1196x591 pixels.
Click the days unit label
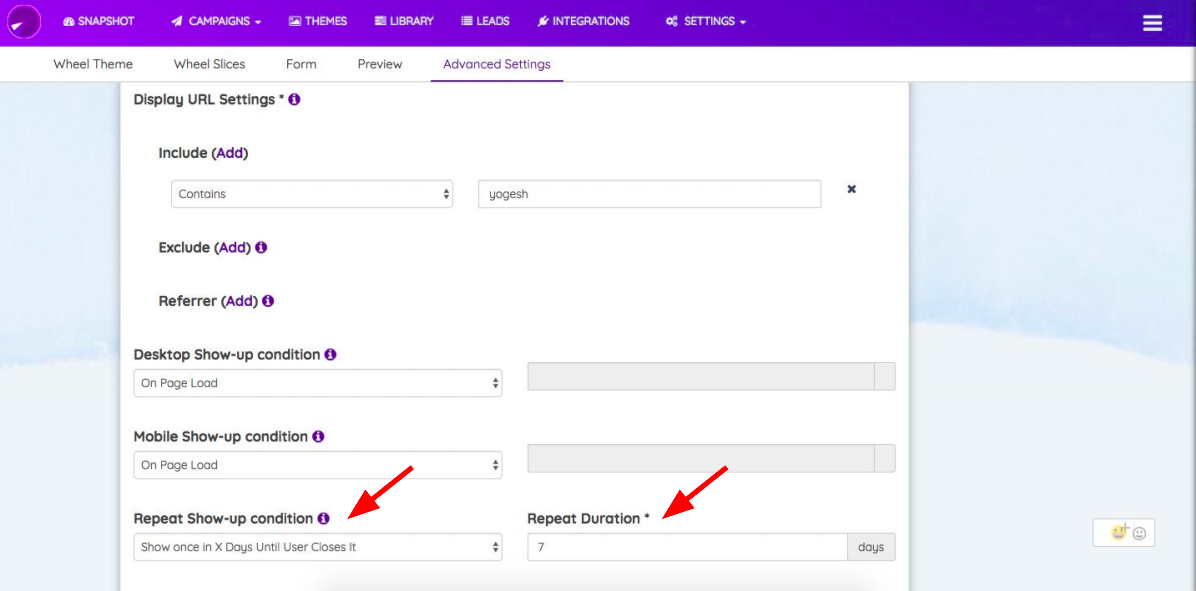871,547
